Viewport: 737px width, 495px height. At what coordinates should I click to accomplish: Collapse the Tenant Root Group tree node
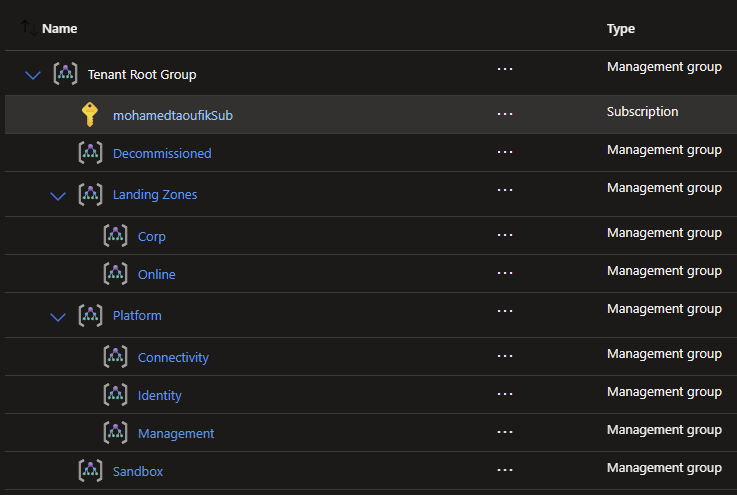pos(33,75)
